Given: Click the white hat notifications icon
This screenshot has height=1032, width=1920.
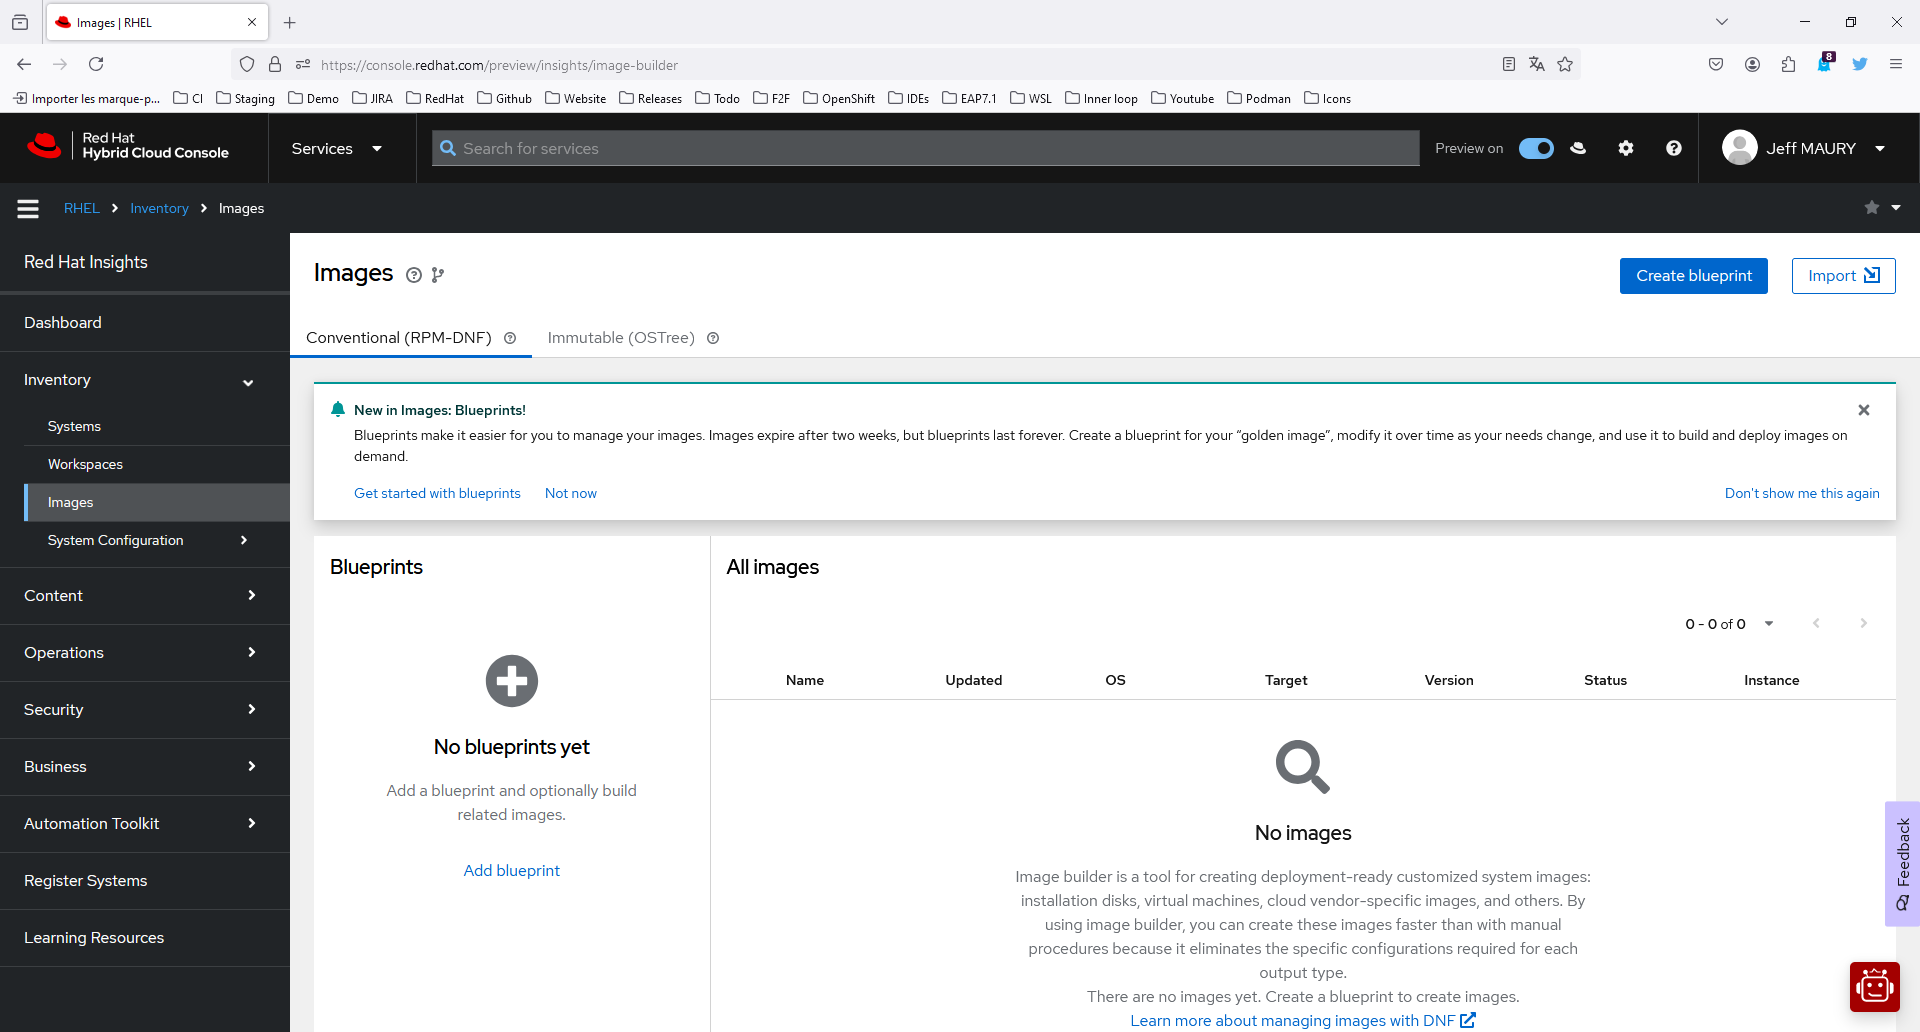Looking at the screenshot, I should [1578, 147].
